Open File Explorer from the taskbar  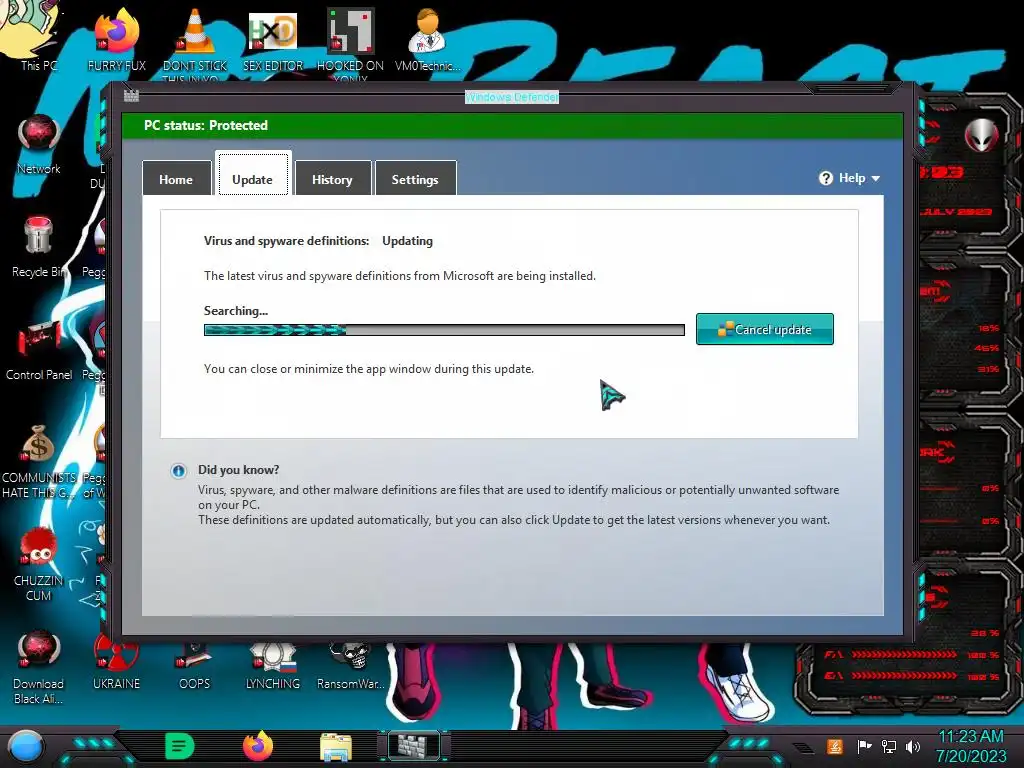click(x=336, y=746)
